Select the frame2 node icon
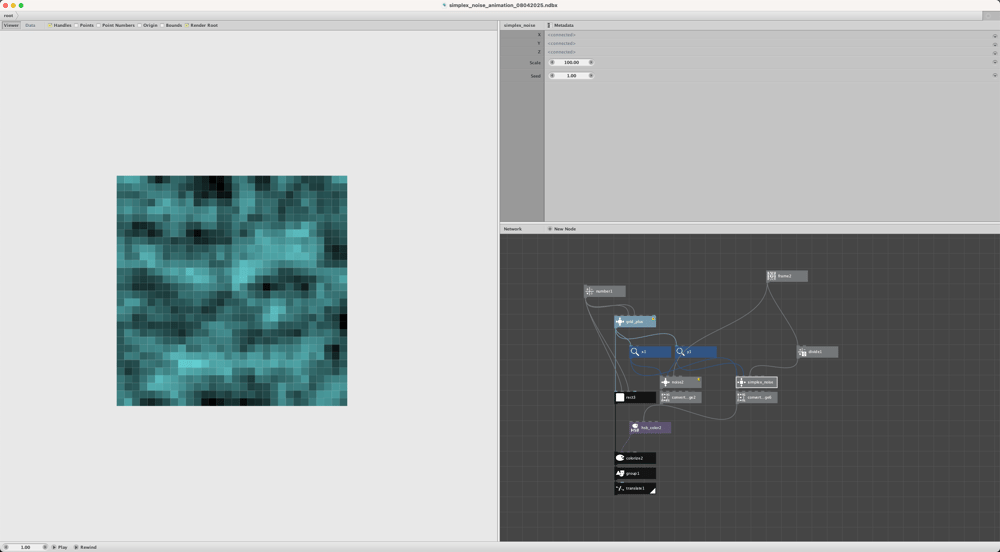 coord(772,276)
